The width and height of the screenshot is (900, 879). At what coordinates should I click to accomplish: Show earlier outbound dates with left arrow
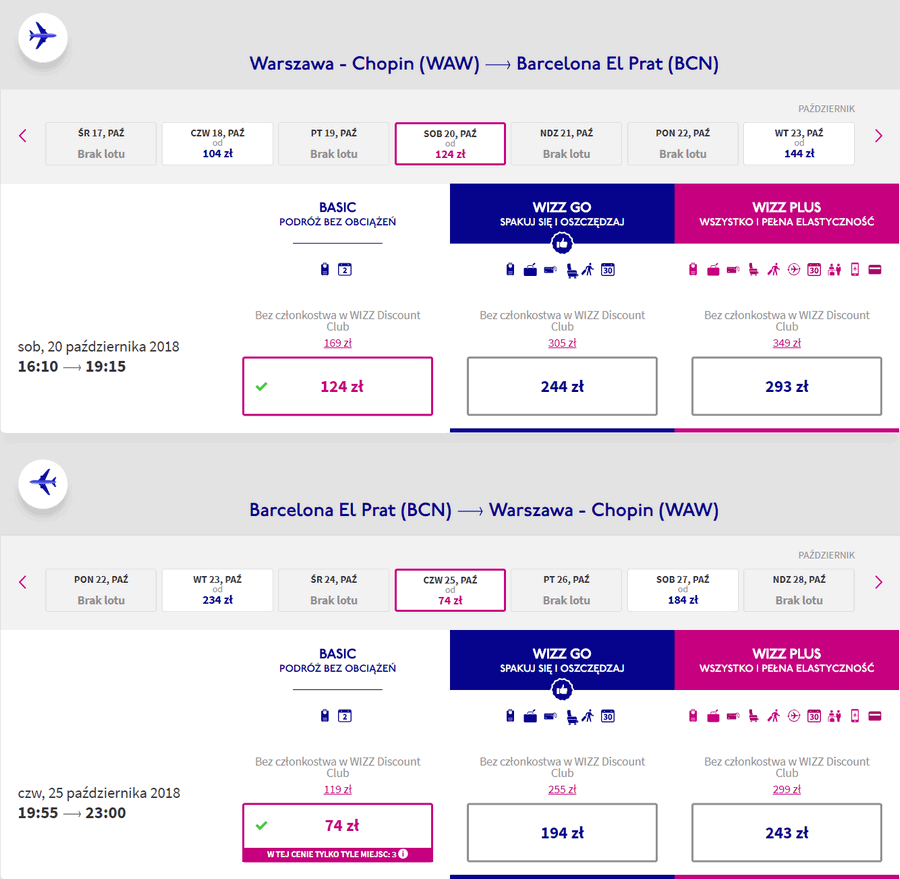click(23, 136)
